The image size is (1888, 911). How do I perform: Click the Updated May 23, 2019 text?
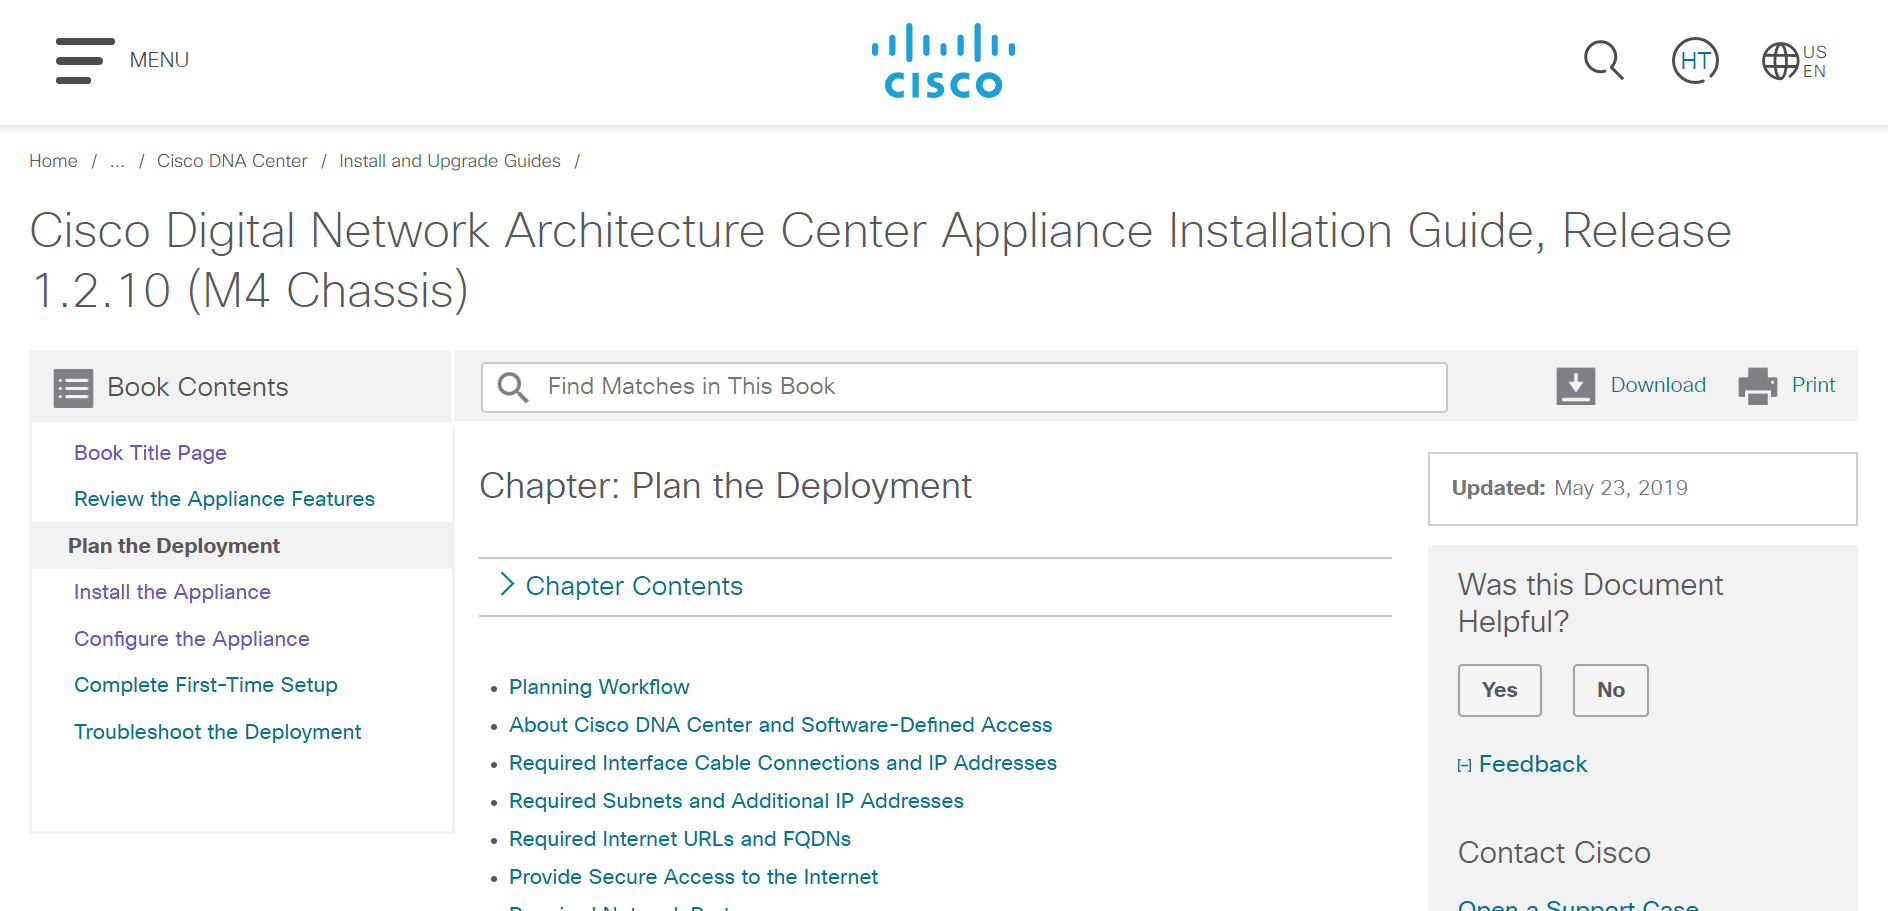tap(1569, 488)
